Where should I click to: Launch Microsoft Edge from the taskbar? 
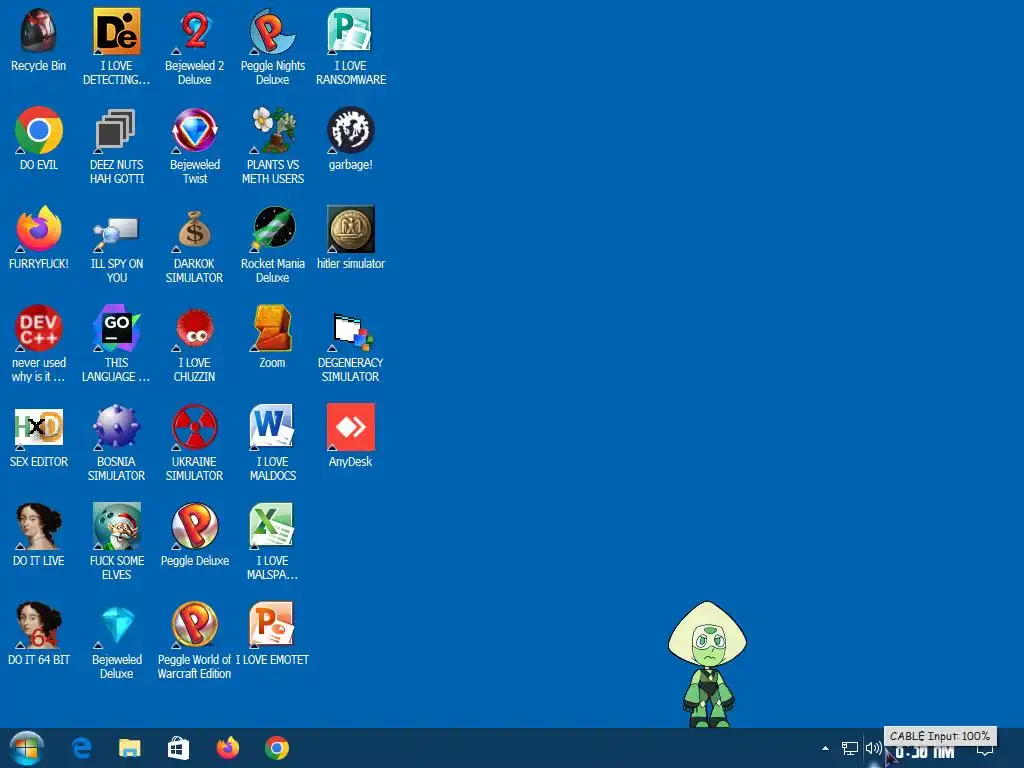point(81,748)
